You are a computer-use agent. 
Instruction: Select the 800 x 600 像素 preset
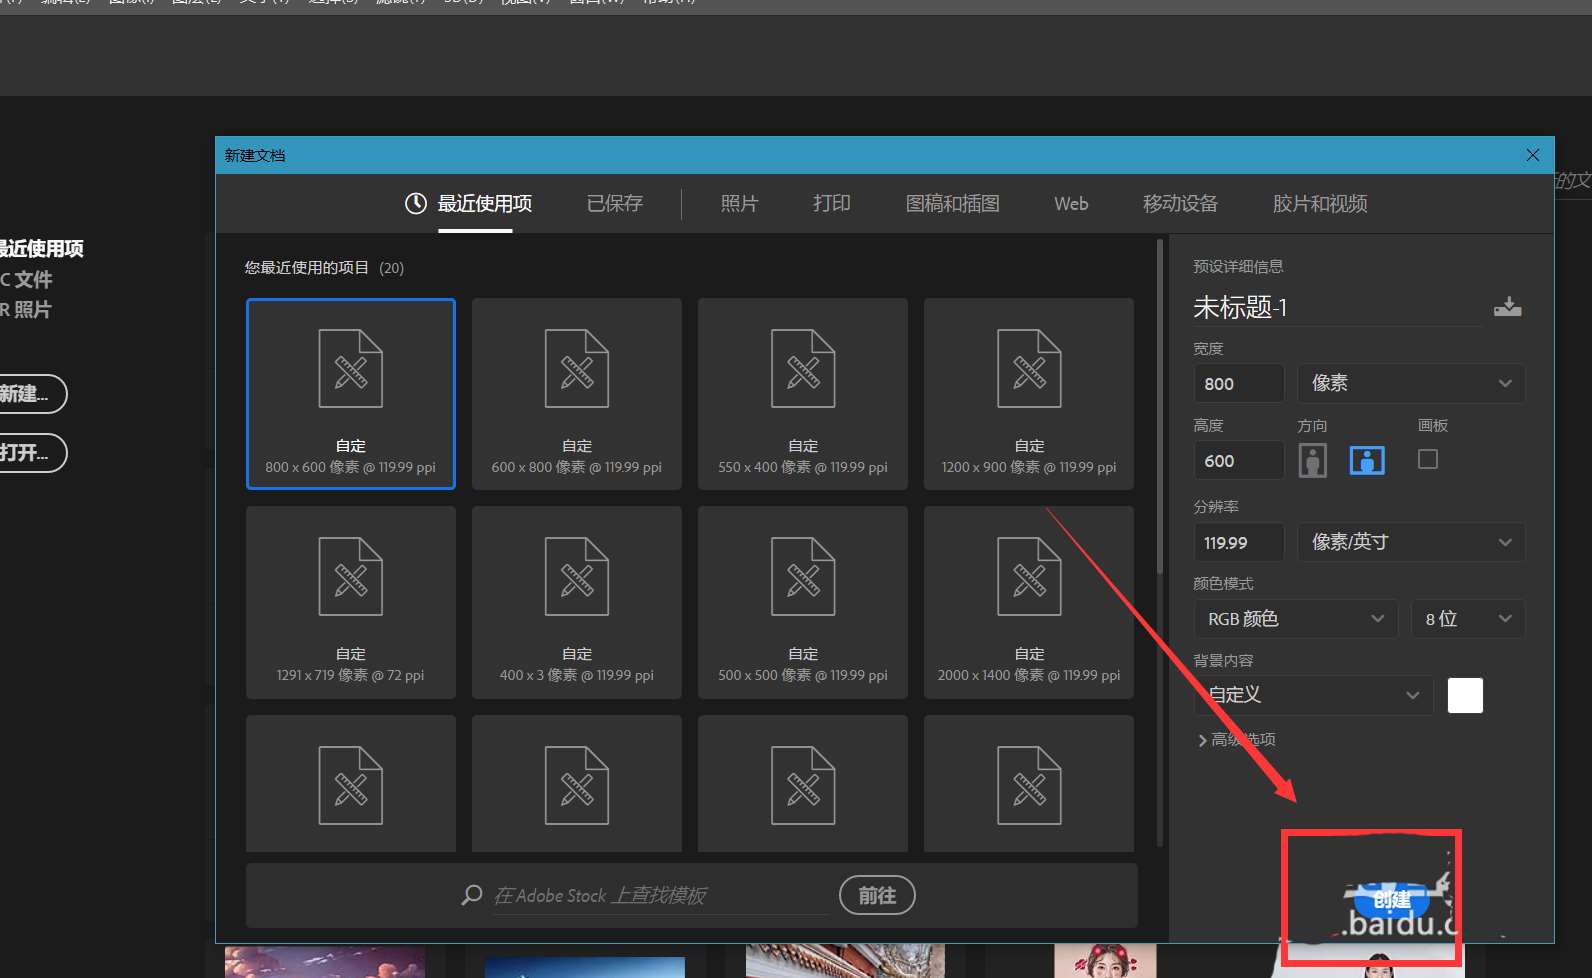[x=351, y=394]
